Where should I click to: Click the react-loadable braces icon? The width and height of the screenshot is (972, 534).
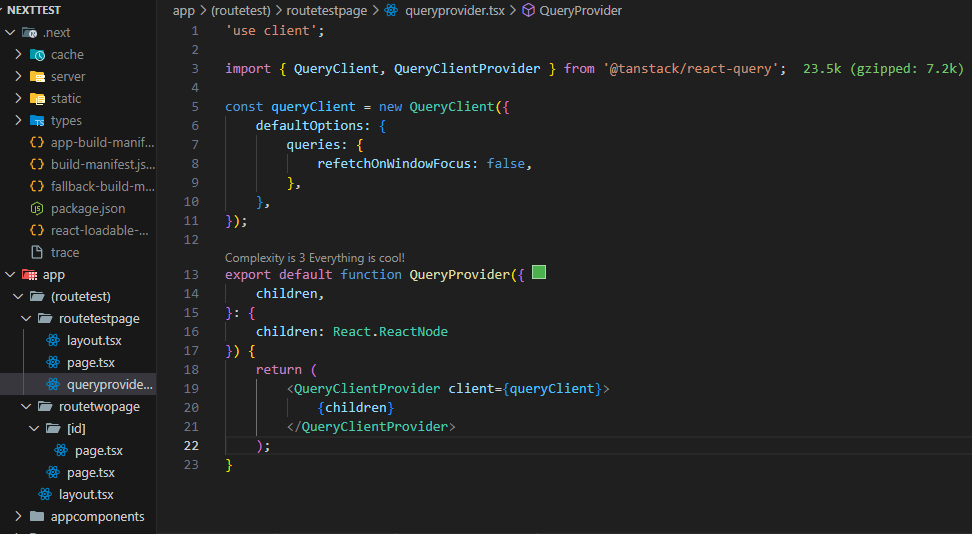pos(37,230)
